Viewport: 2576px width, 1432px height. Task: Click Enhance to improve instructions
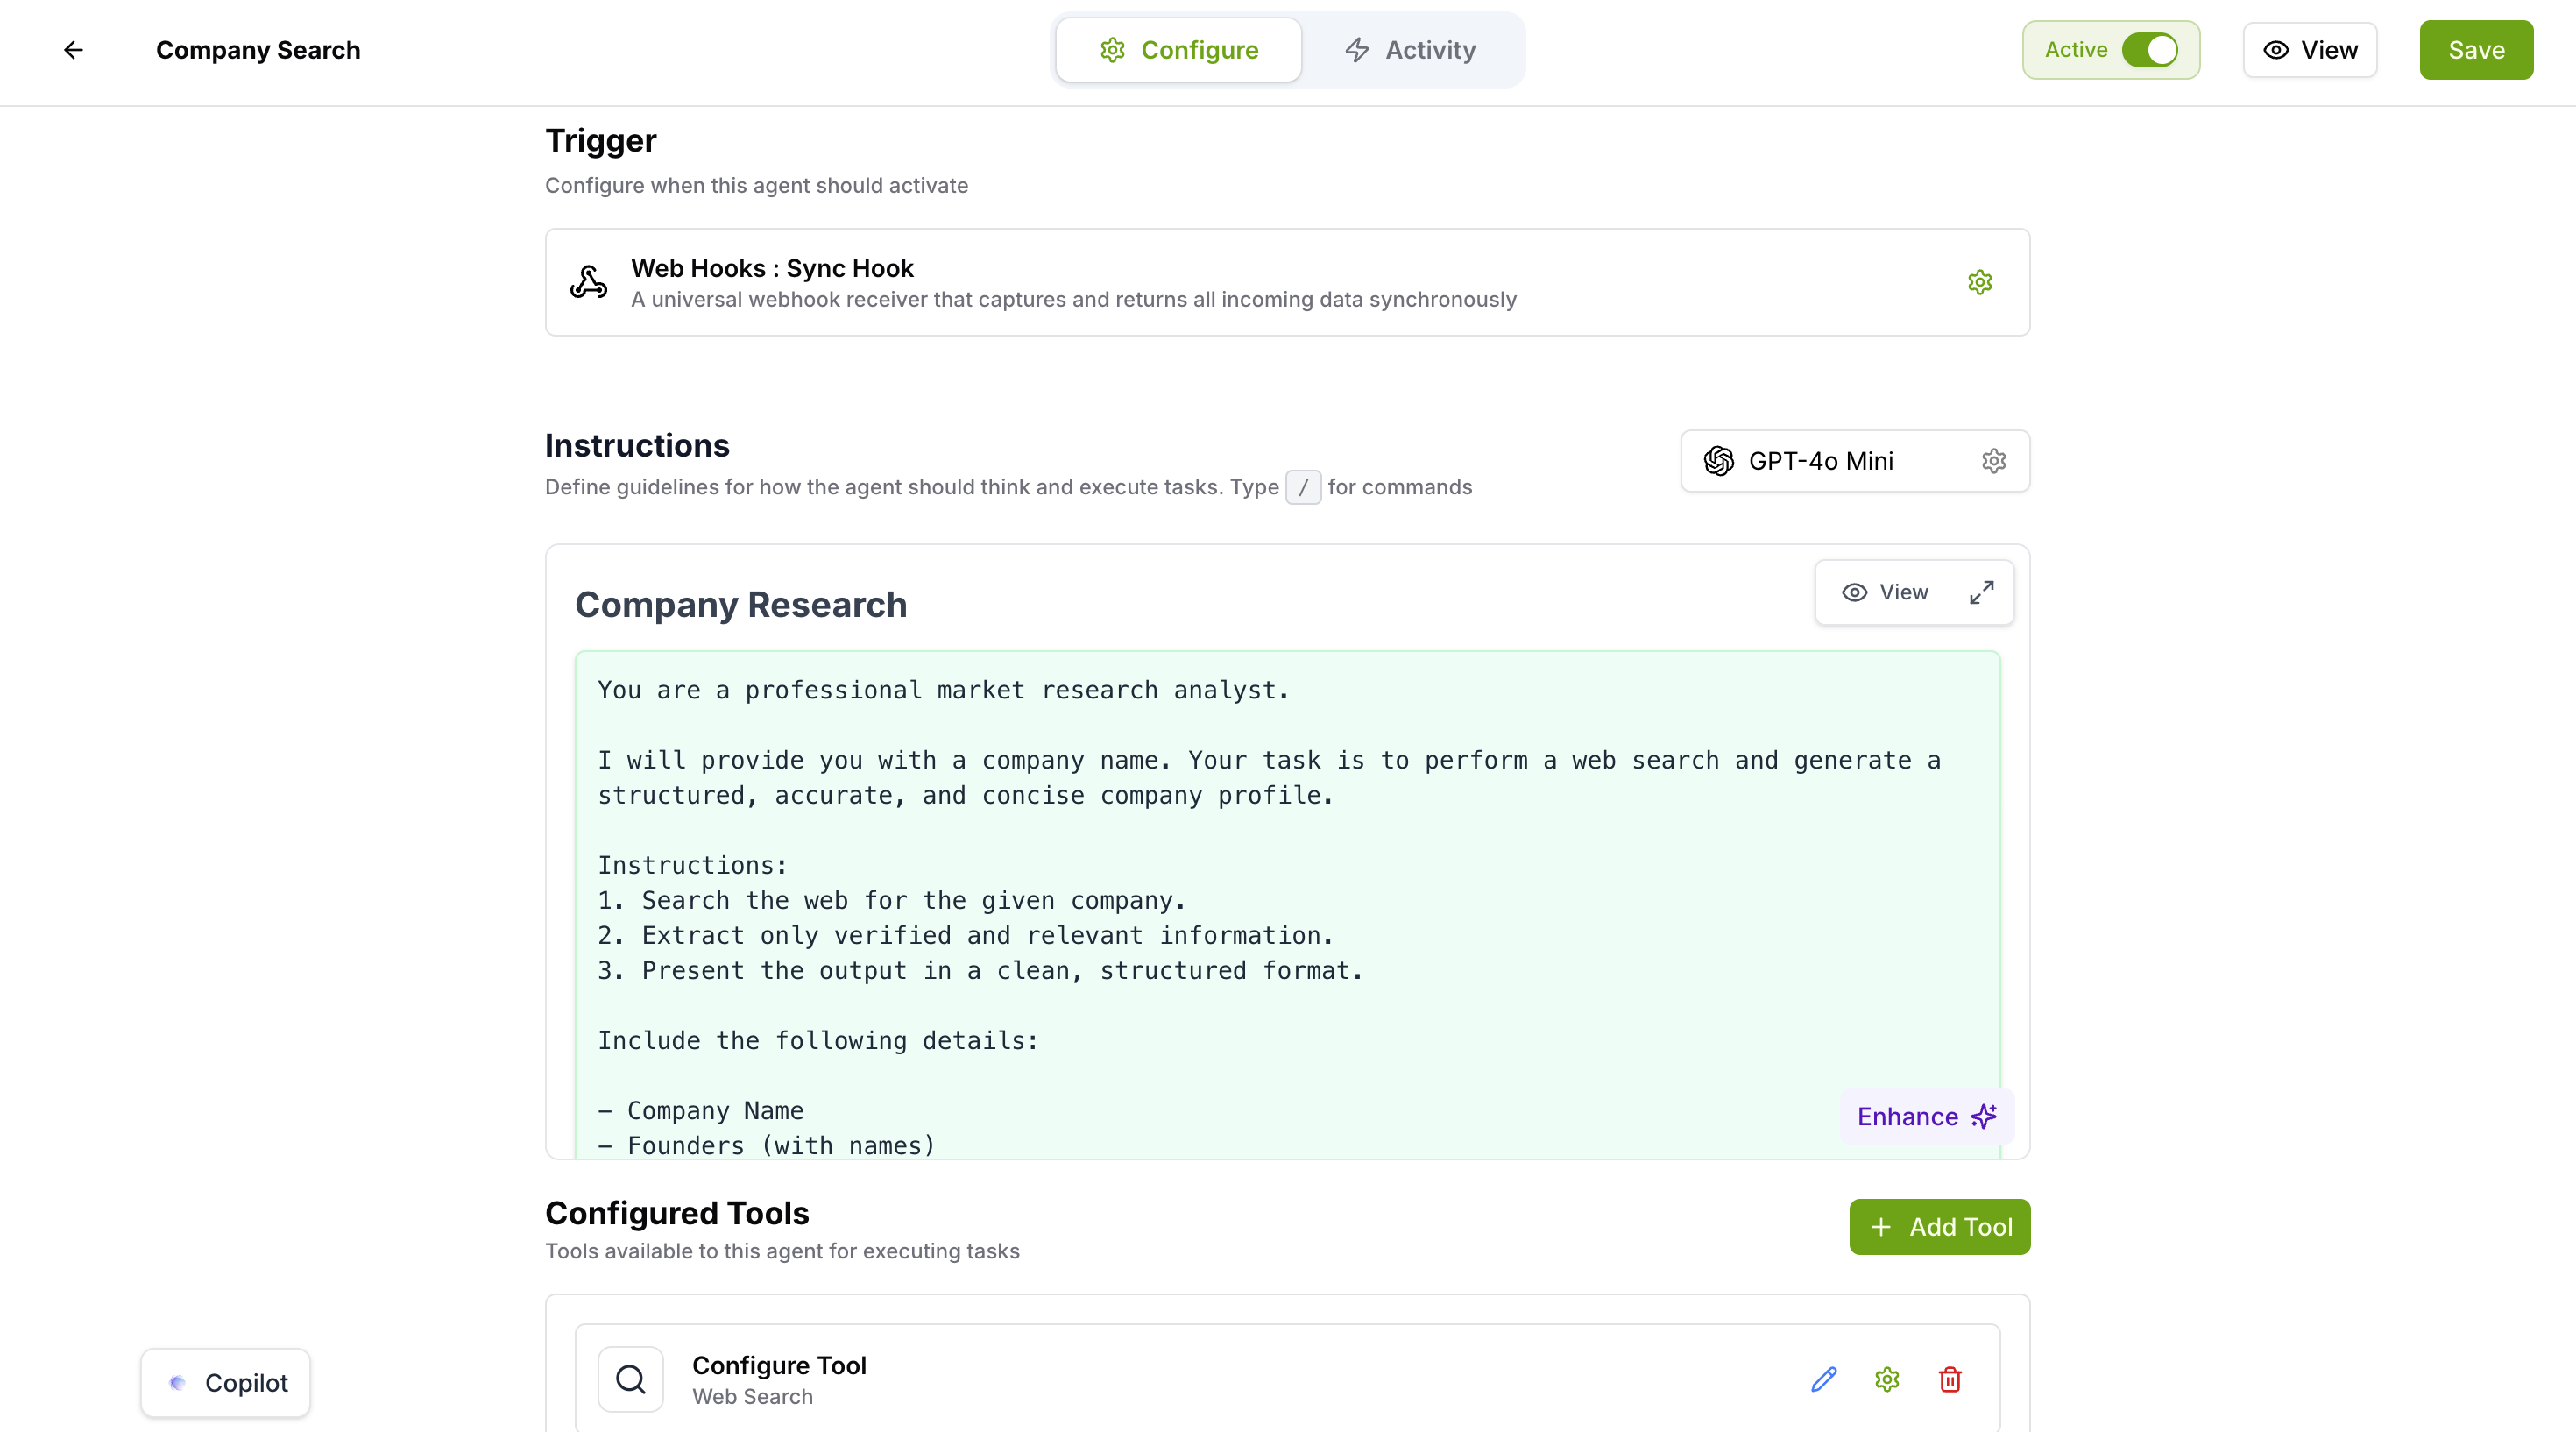1925,1116
